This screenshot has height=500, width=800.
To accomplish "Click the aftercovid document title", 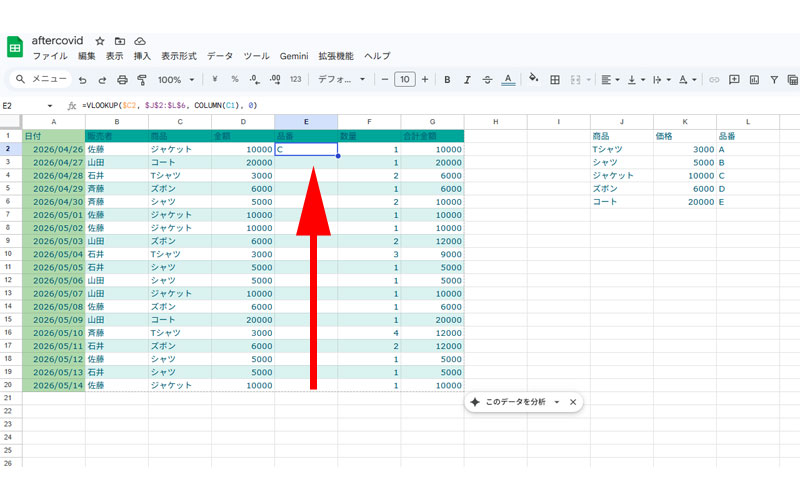I will coord(57,40).
